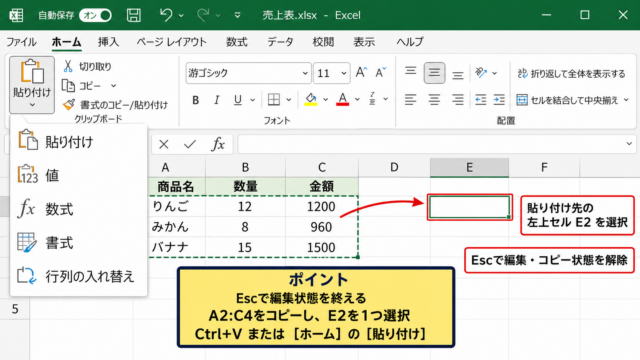Screen dimensions: 640x360
Task: Expand the formula bar chevron
Action: pos(629,144)
